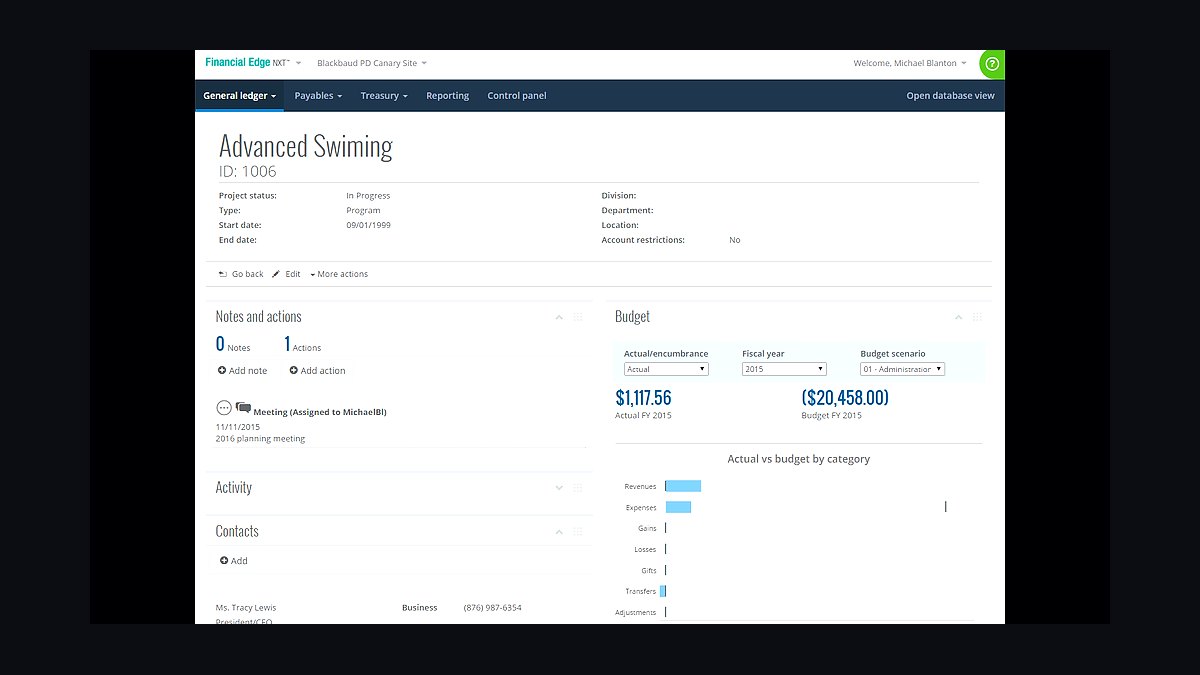The height and width of the screenshot is (675, 1200).
Task: Grab the Contacts tile grip icon
Action: click(x=578, y=532)
